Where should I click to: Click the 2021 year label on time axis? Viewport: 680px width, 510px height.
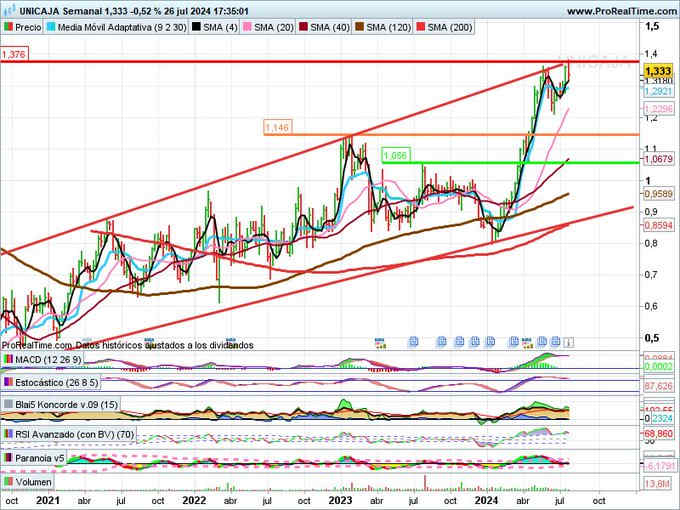(48, 500)
